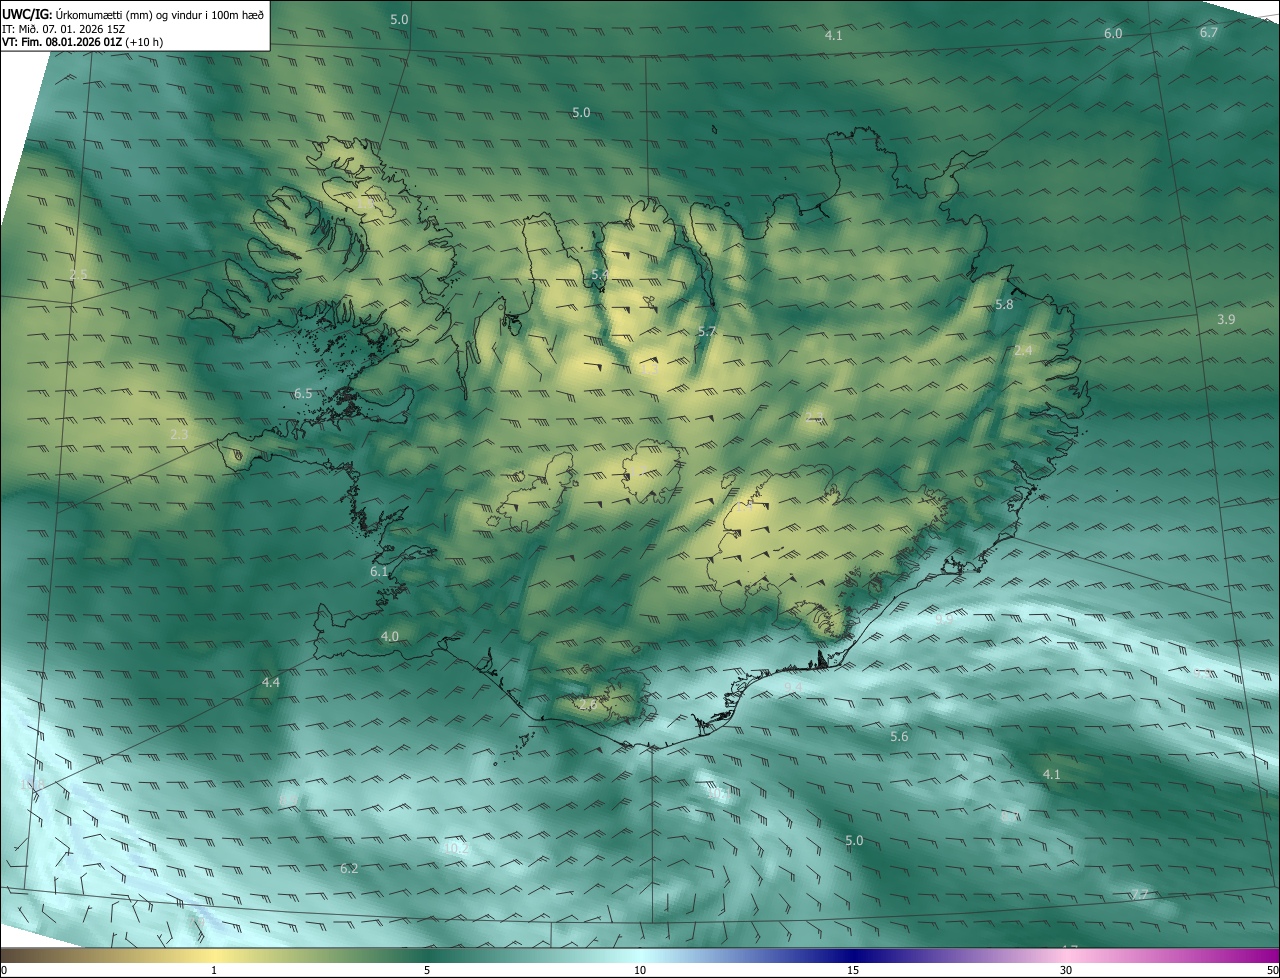
Task: Click the map title 'Úrkomumætti (mm) og vindur í 100m hæð'
Action: tap(159, 14)
